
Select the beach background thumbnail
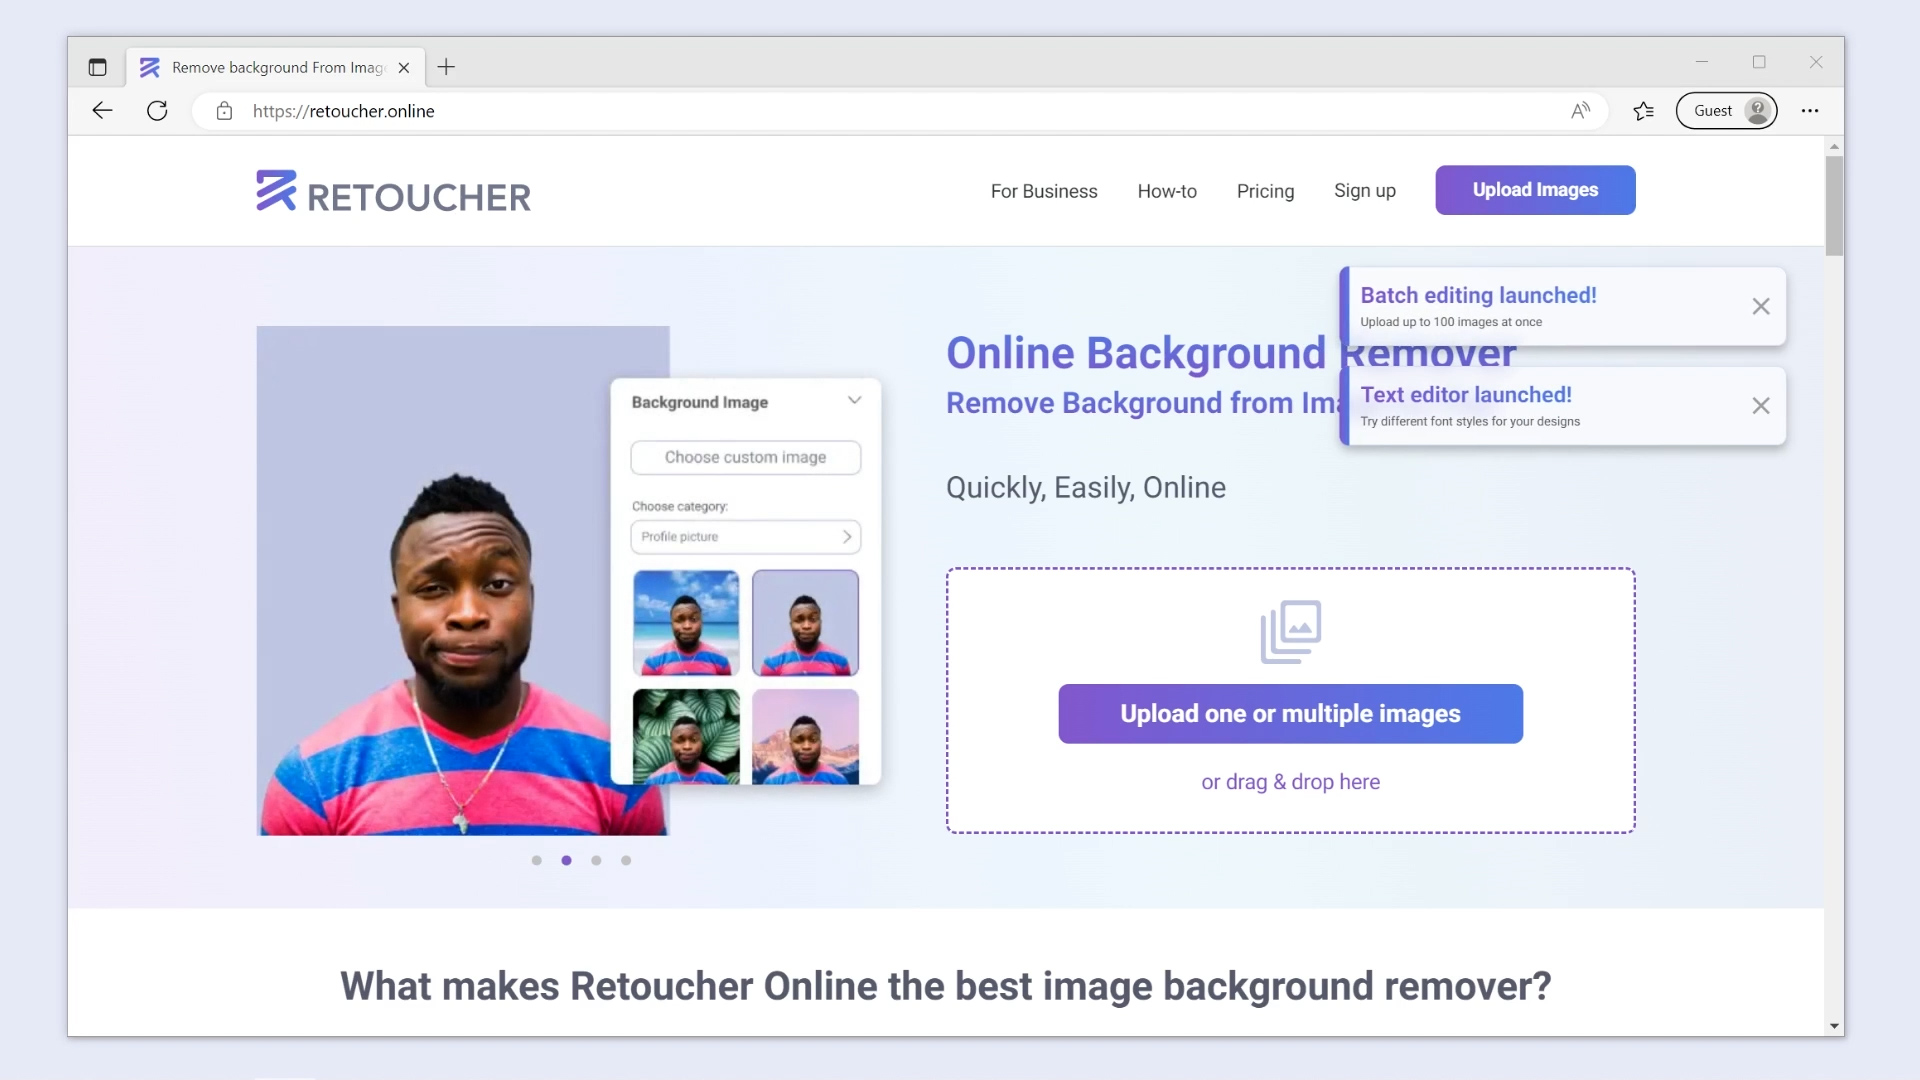tap(685, 622)
